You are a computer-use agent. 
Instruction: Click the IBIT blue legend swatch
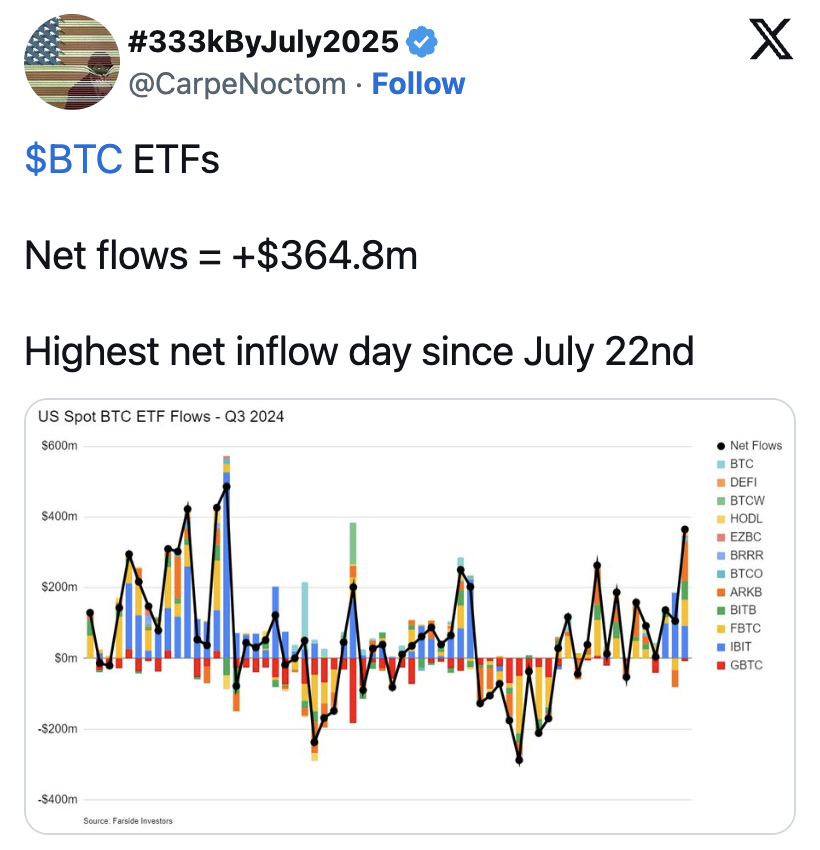(x=721, y=647)
